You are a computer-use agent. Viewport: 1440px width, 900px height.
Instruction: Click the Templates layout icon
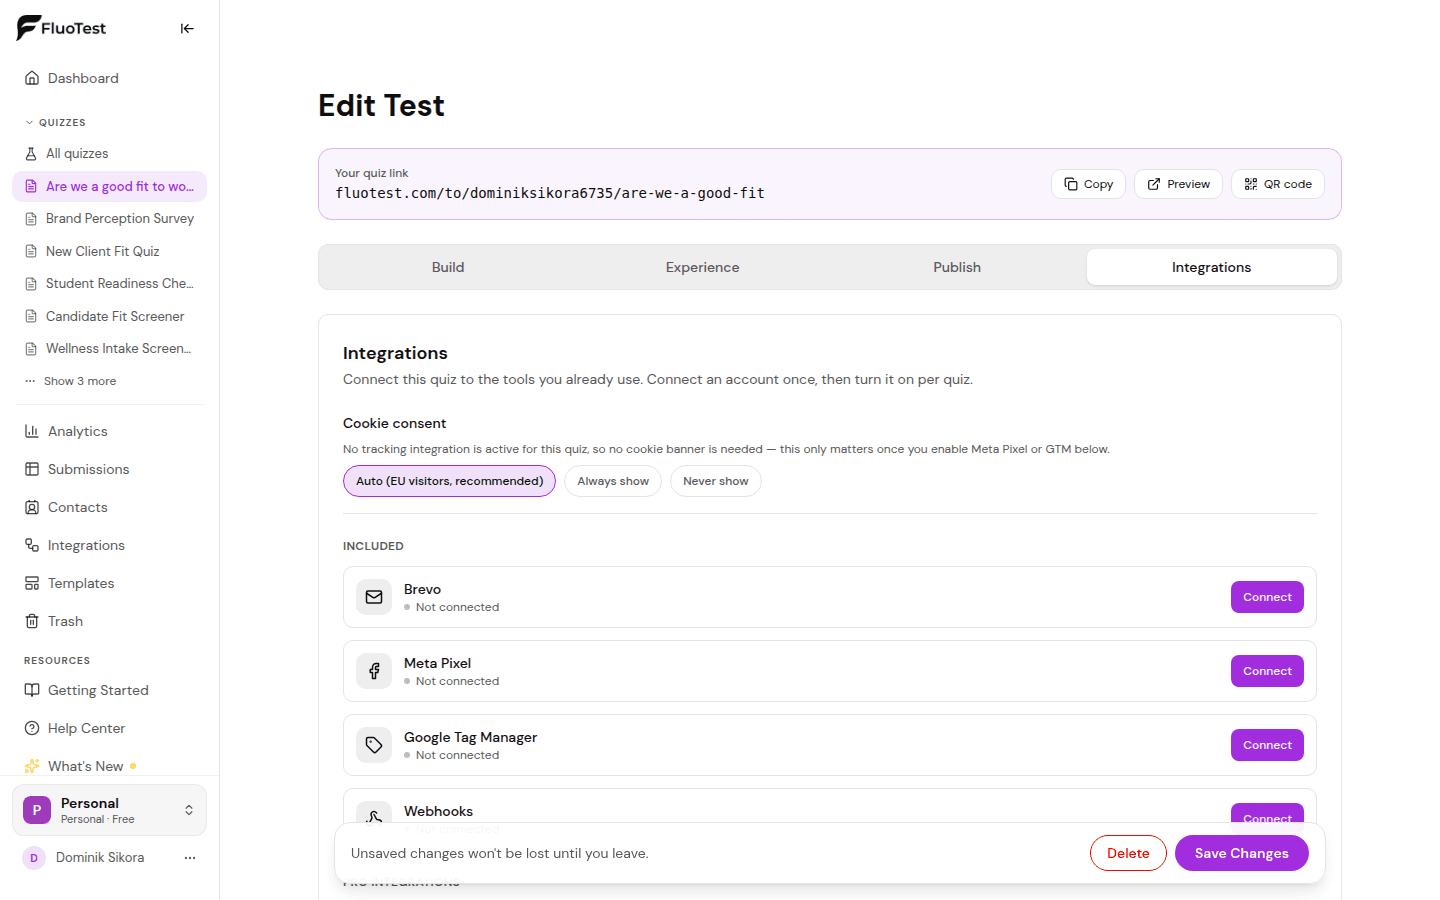32,583
